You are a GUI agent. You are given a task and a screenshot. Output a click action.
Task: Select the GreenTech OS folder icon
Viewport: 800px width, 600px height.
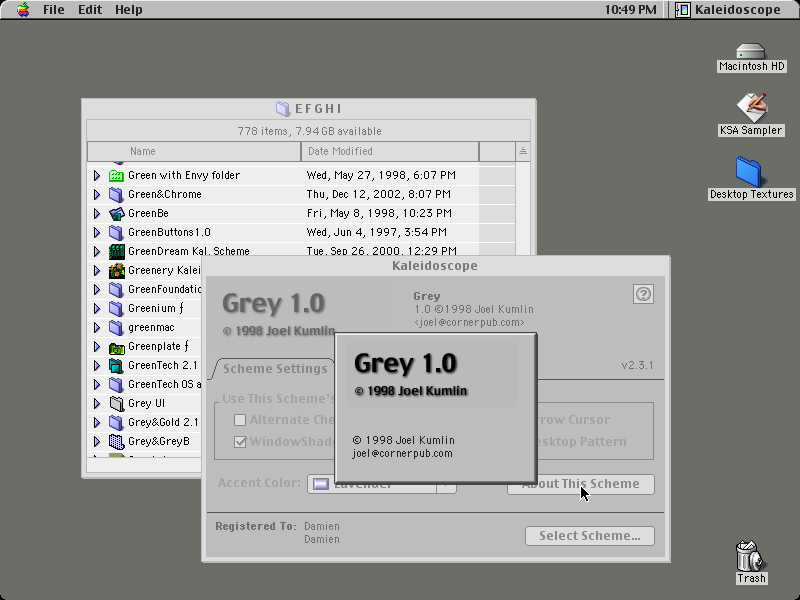tap(116, 384)
